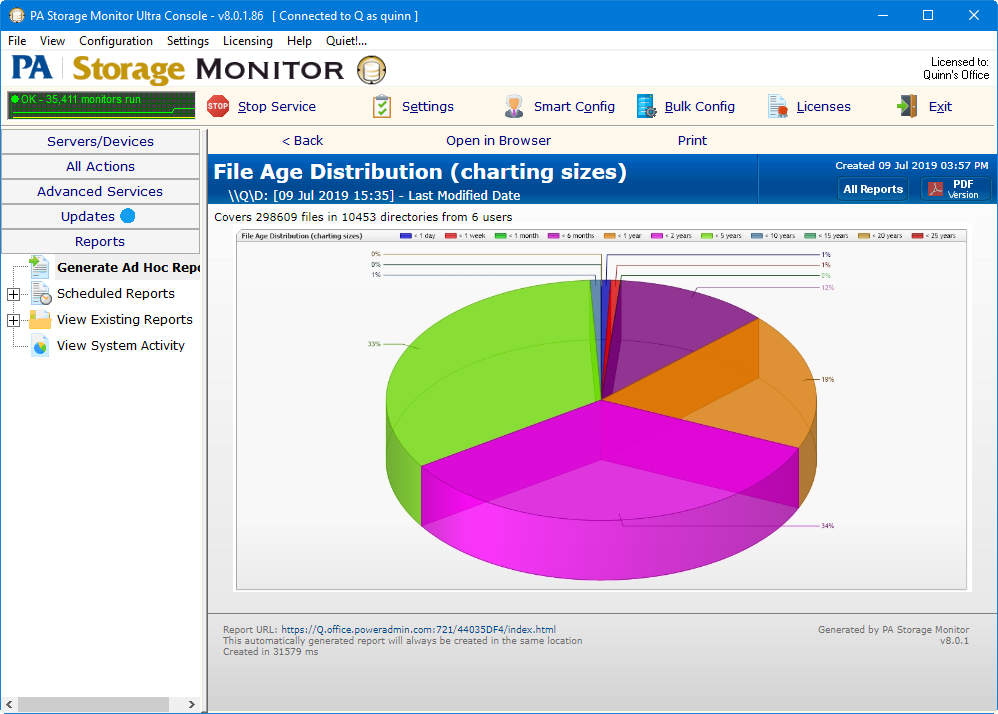The height and width of the screenshot is (714, 998).
Task: Click the All Reports button
Action: (872, 189)
